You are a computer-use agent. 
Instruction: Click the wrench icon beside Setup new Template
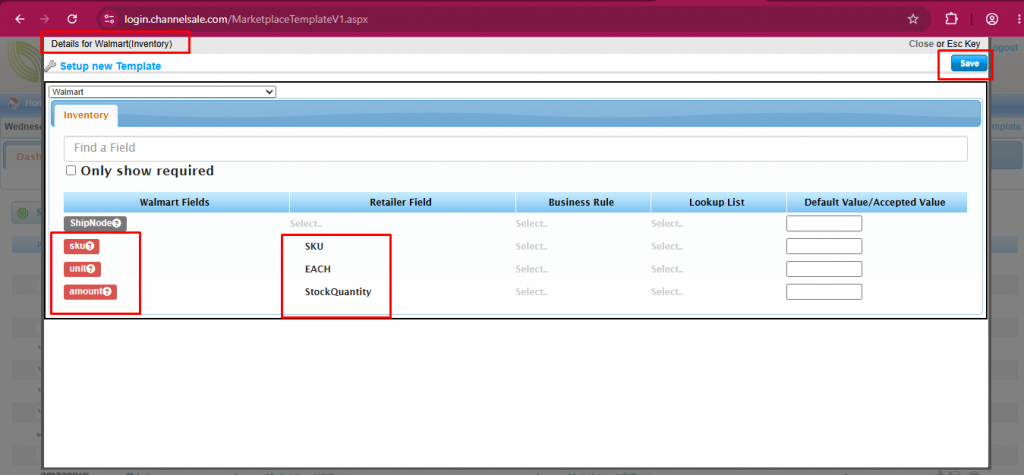50,65
